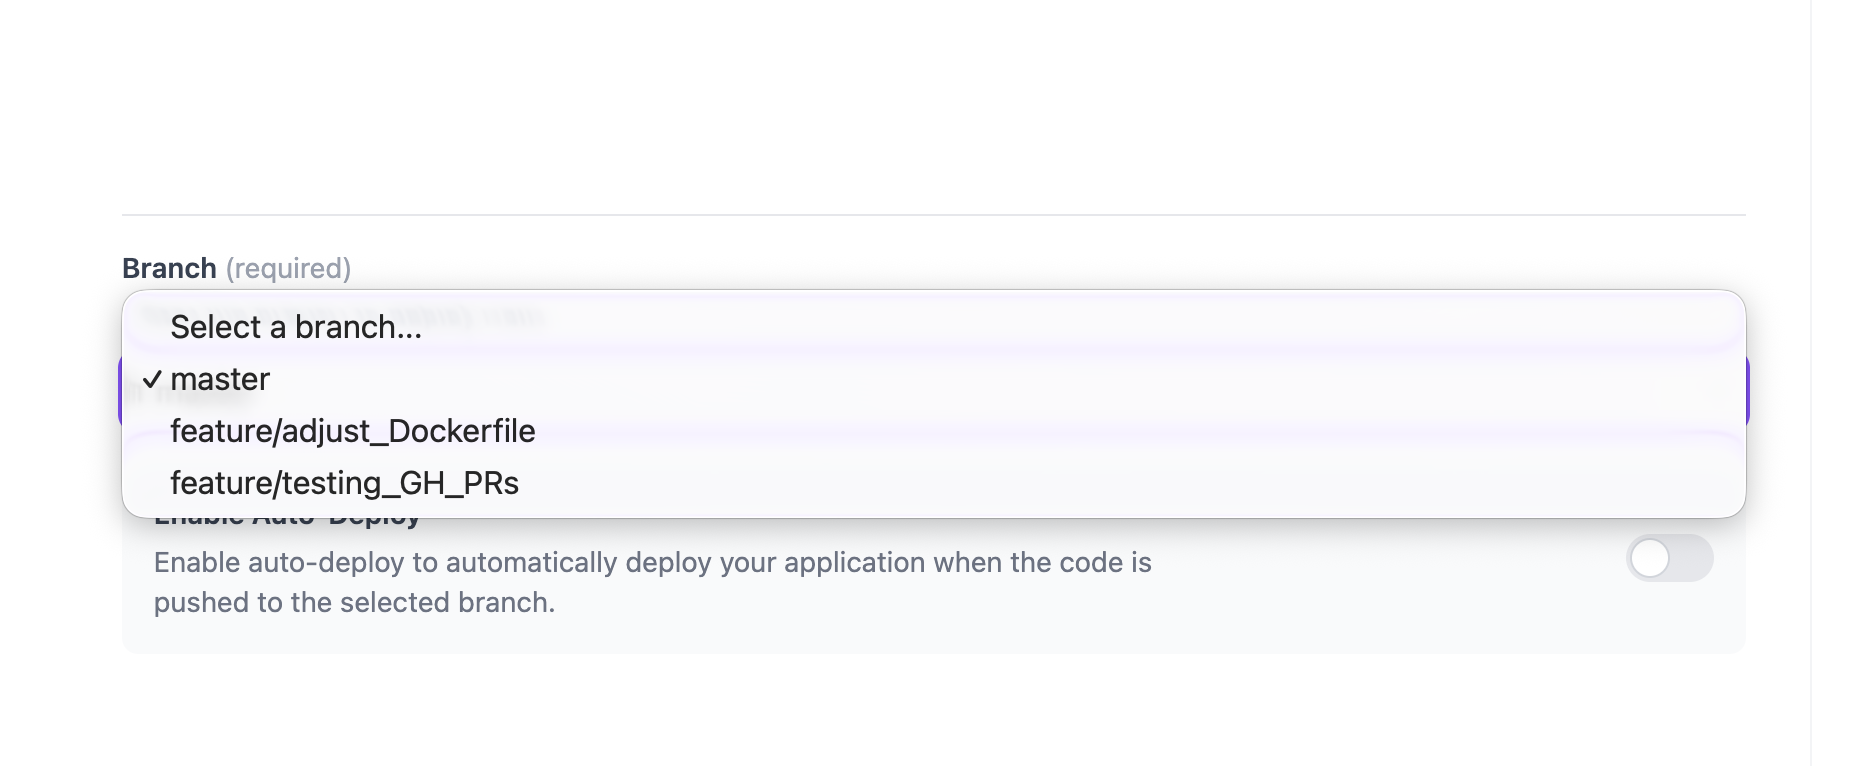Viewport: 1858px width, 766px height.
Task: Click the horizontal divider above Branch
Action: pyautogui.click(x=933, y=215)
